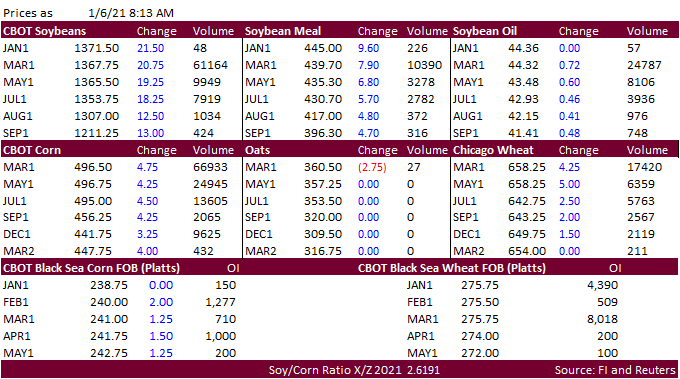680x379 pixels.
Task: Click soybean meal MAR1 volume 10390
Action: click(425, 65)
